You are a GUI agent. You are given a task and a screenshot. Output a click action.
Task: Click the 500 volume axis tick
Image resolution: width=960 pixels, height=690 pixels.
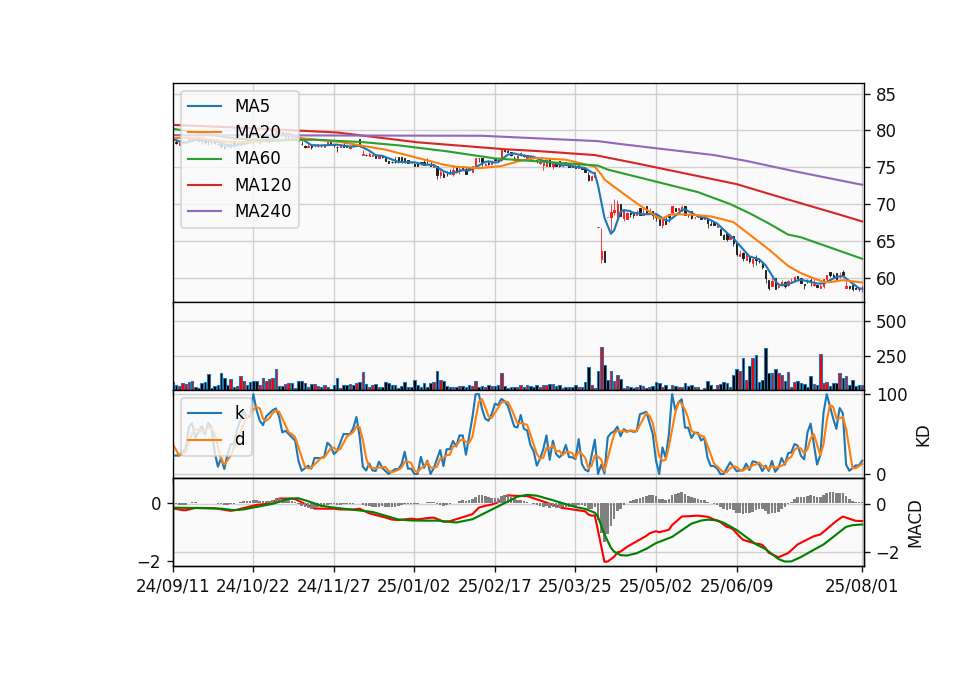891,322
